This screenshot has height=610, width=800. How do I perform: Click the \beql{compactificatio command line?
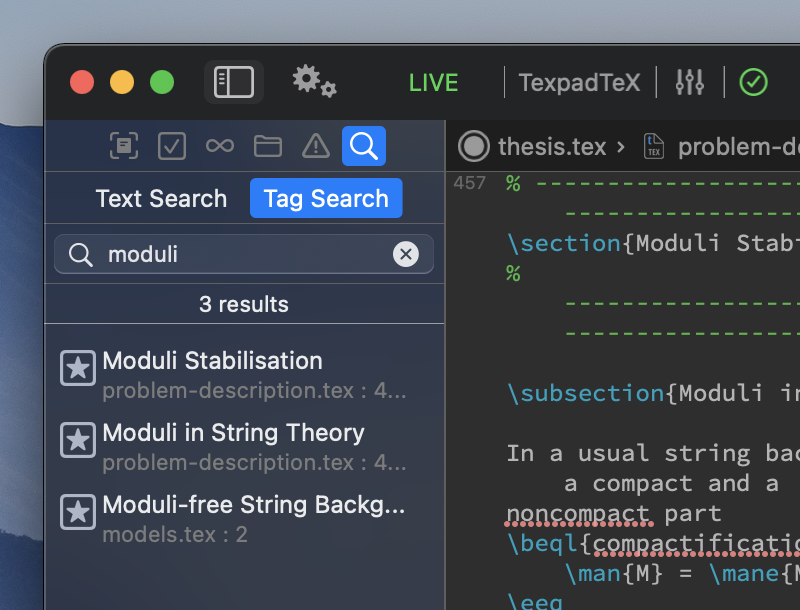click(x=653, y=544)
